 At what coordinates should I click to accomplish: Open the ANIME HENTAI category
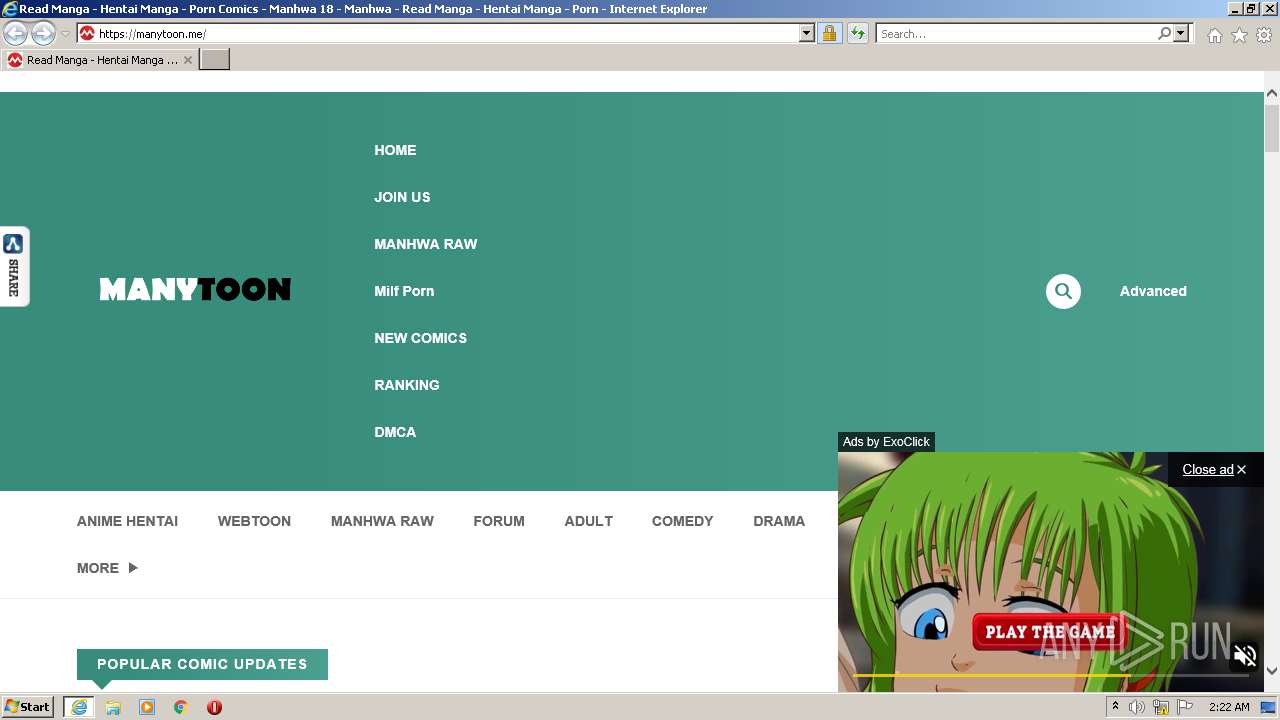coord(127,521)
